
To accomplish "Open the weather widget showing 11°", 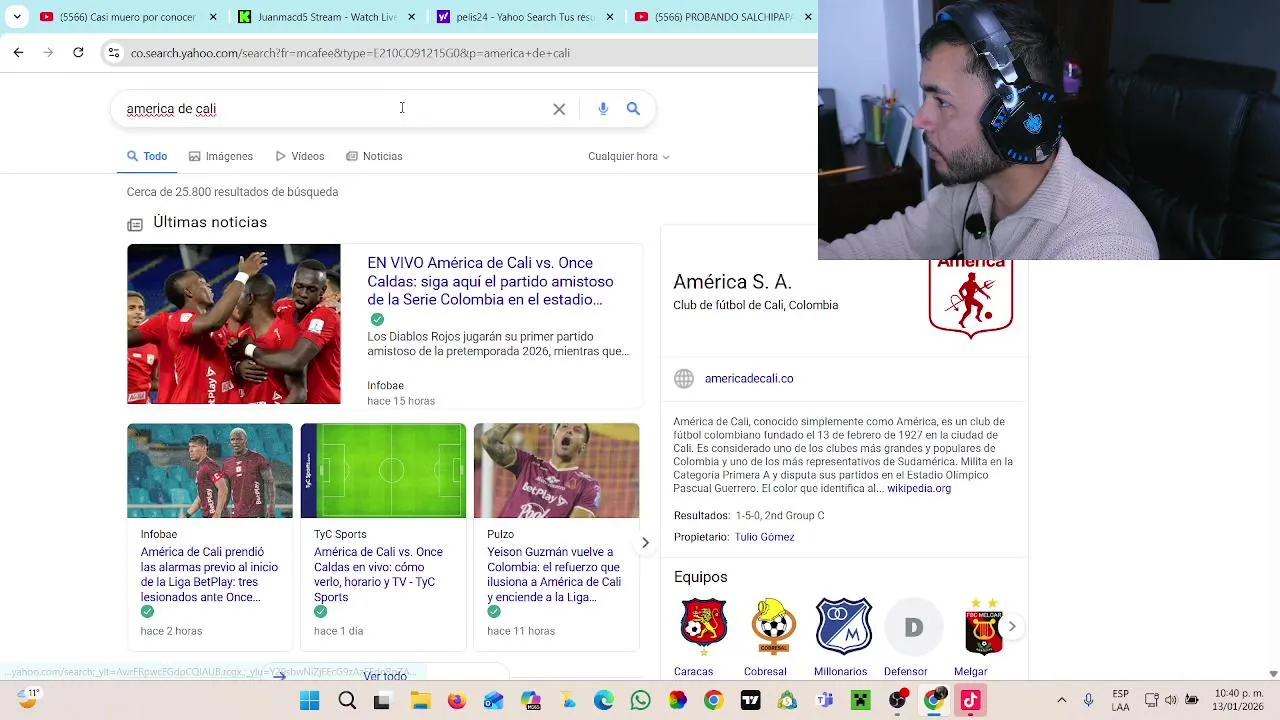I will 27,699.
